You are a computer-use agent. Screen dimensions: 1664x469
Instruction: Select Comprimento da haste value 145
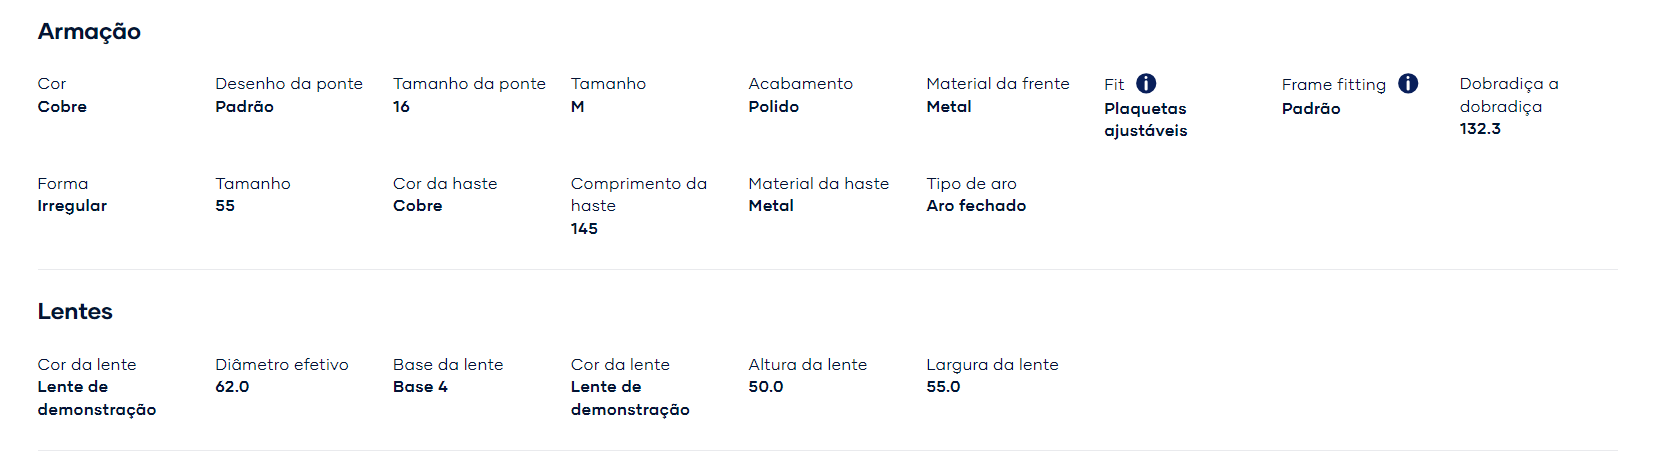584,229
